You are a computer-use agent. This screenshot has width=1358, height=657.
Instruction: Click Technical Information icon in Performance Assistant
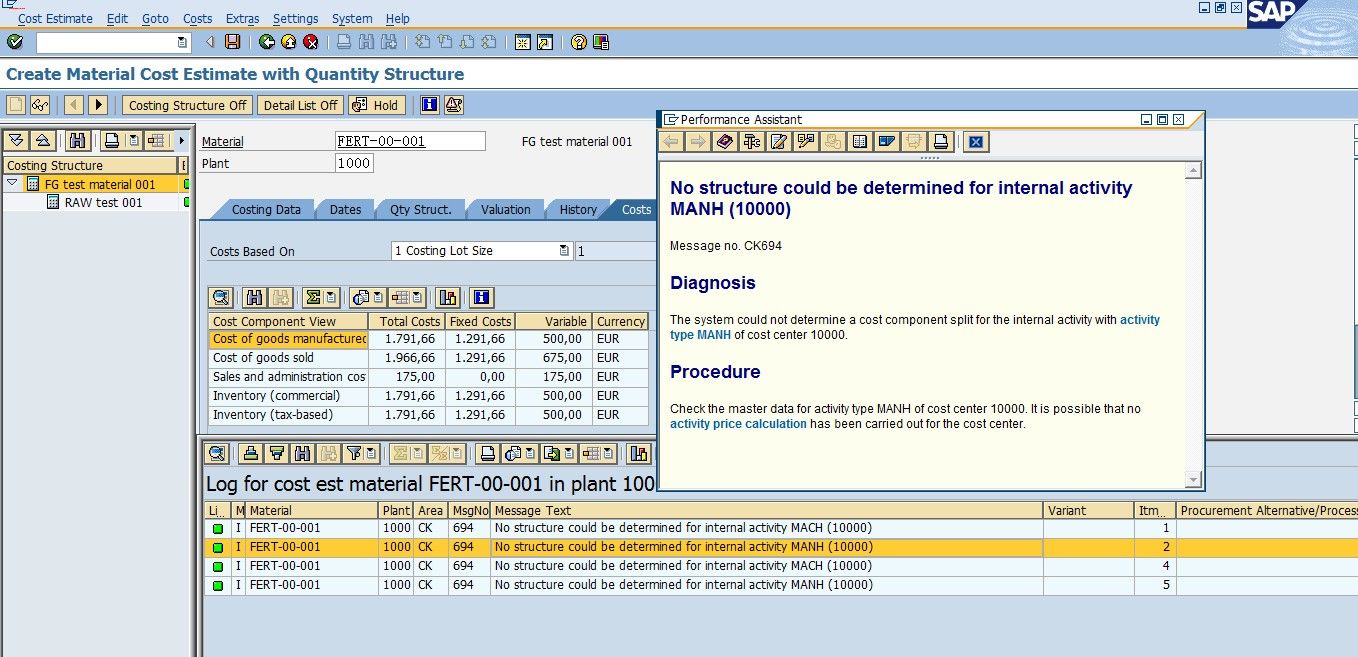pyautogui.click(x=752, y=142)
